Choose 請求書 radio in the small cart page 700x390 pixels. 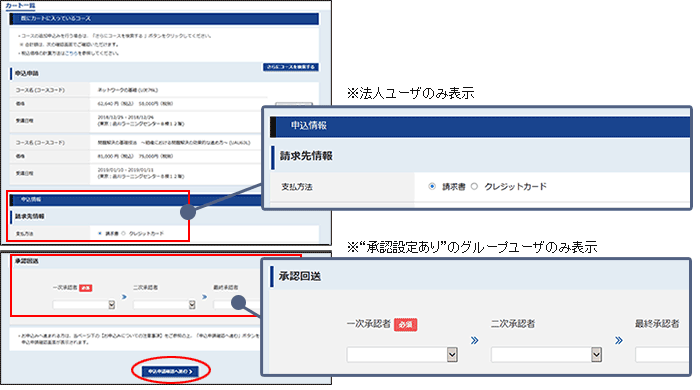tap(100, 233)
